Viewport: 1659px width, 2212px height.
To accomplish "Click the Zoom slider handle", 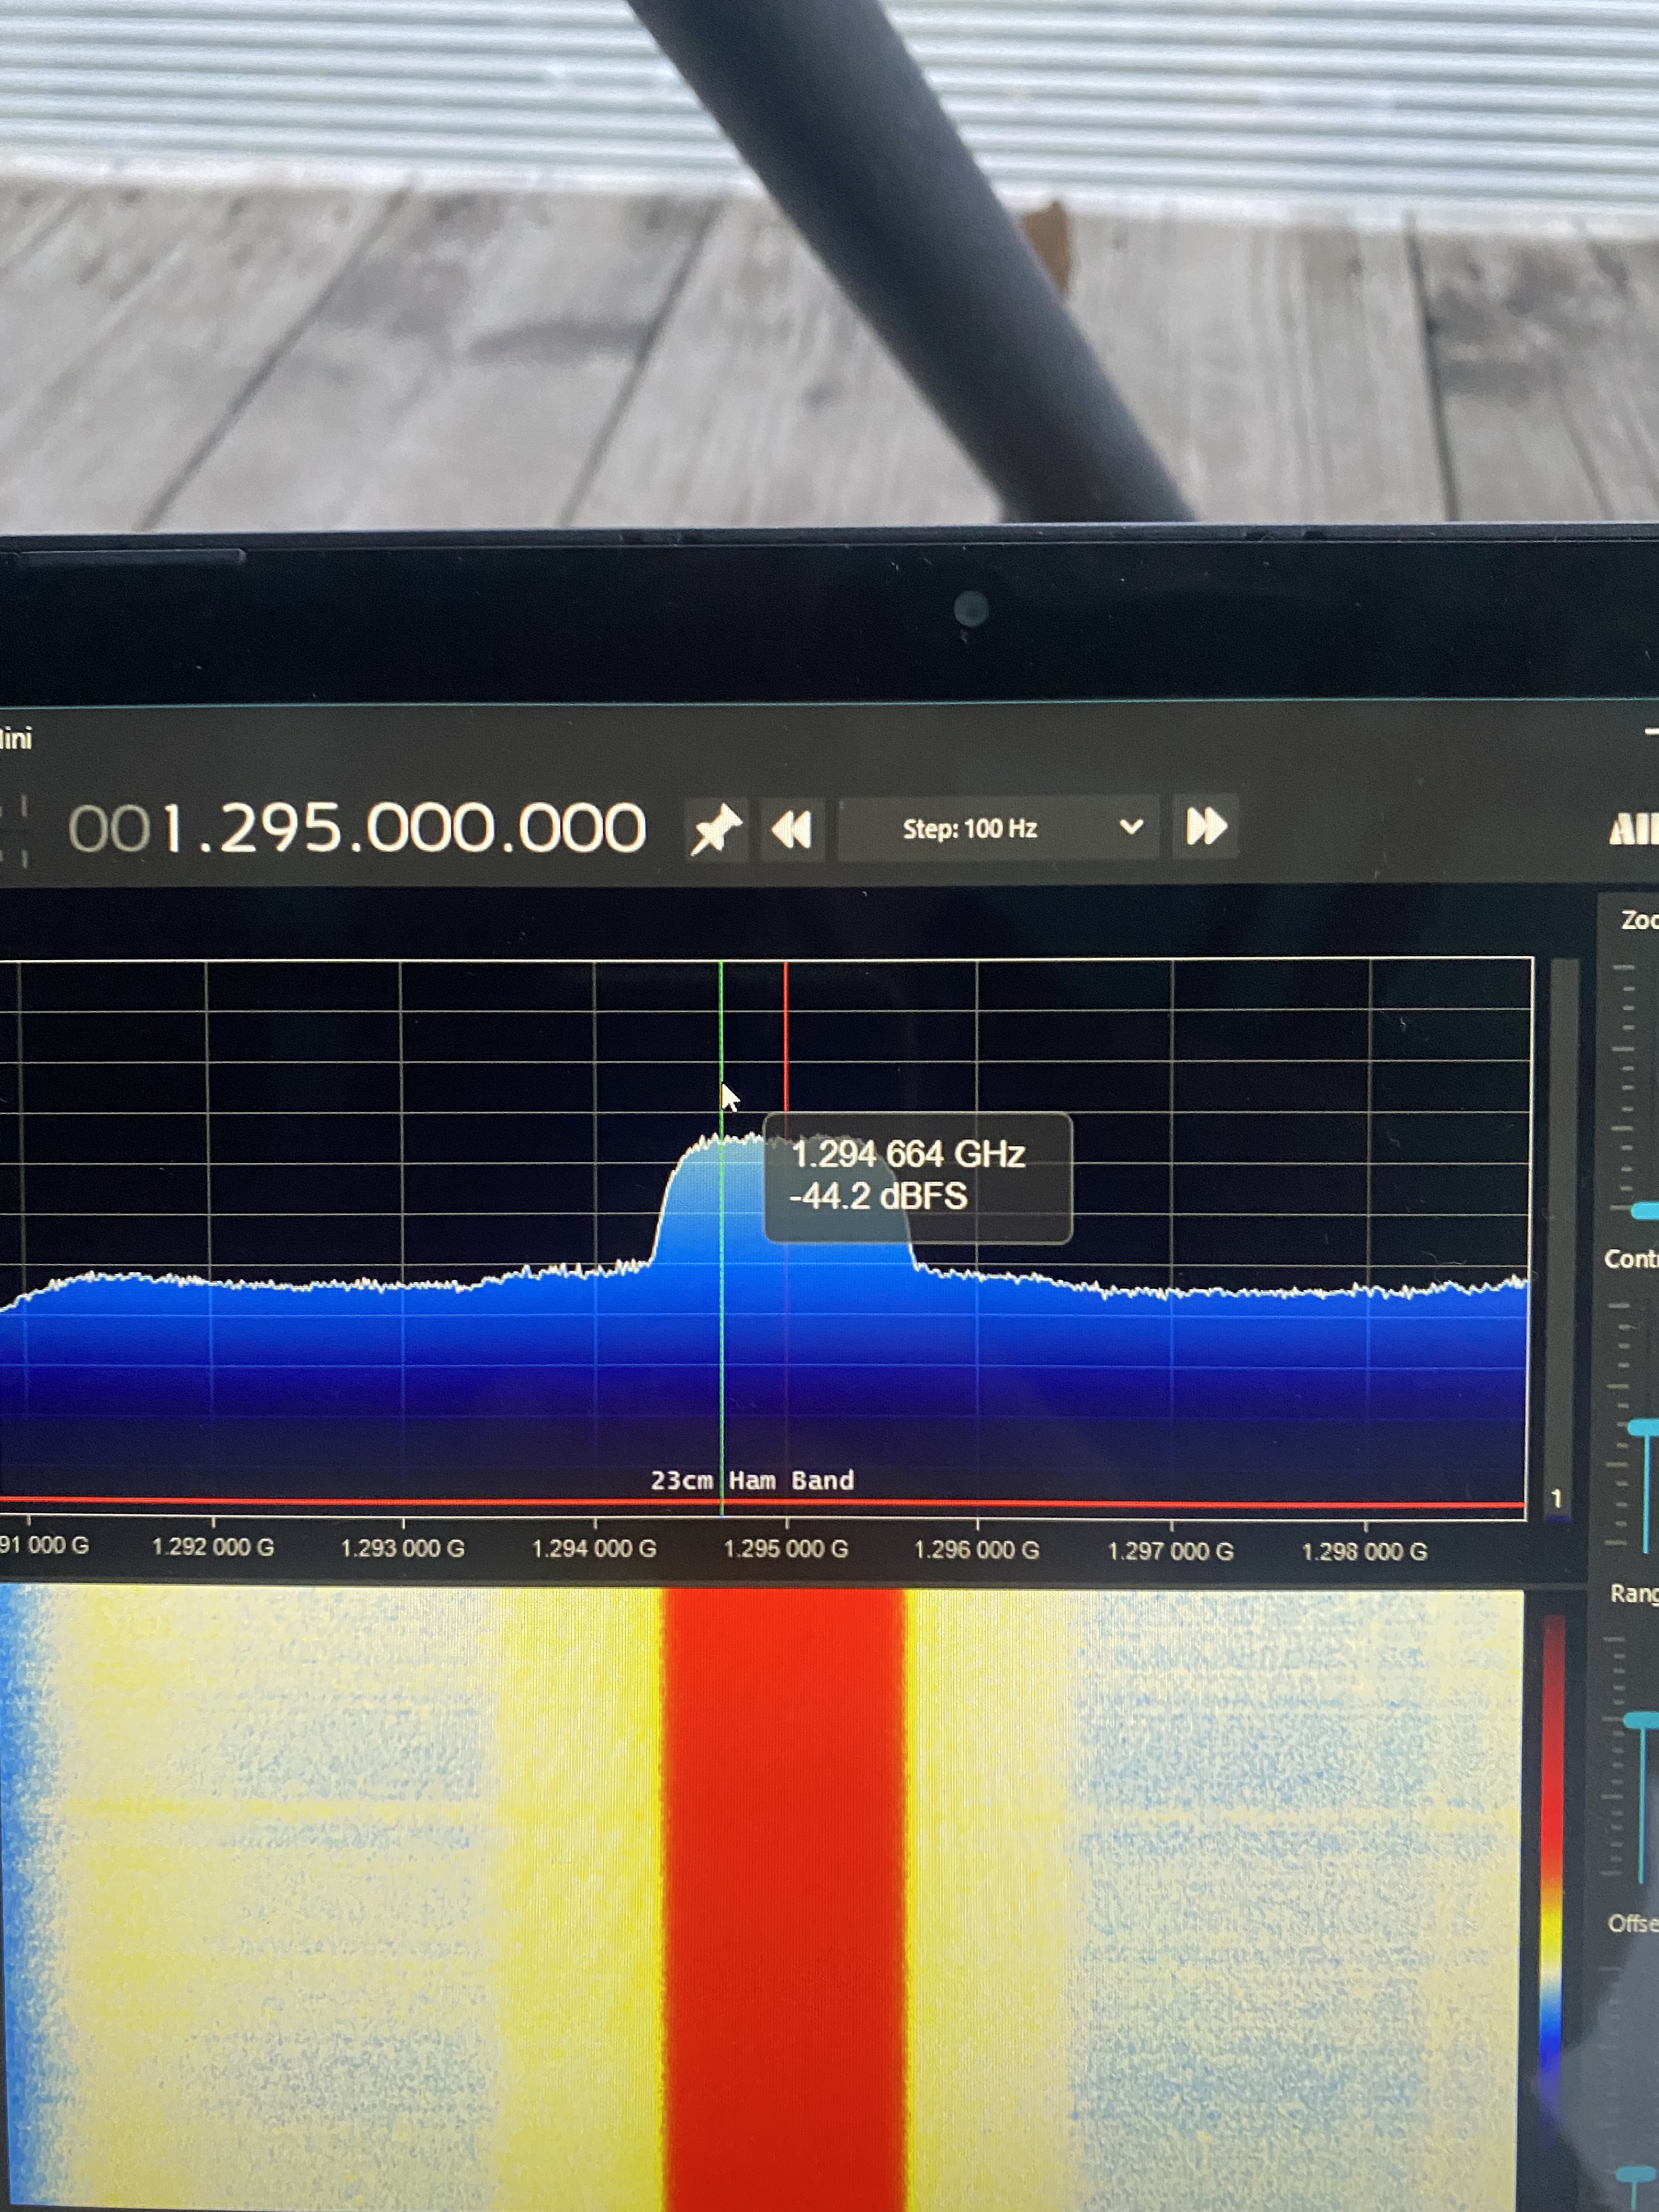I will [x=1645, y=1211].
